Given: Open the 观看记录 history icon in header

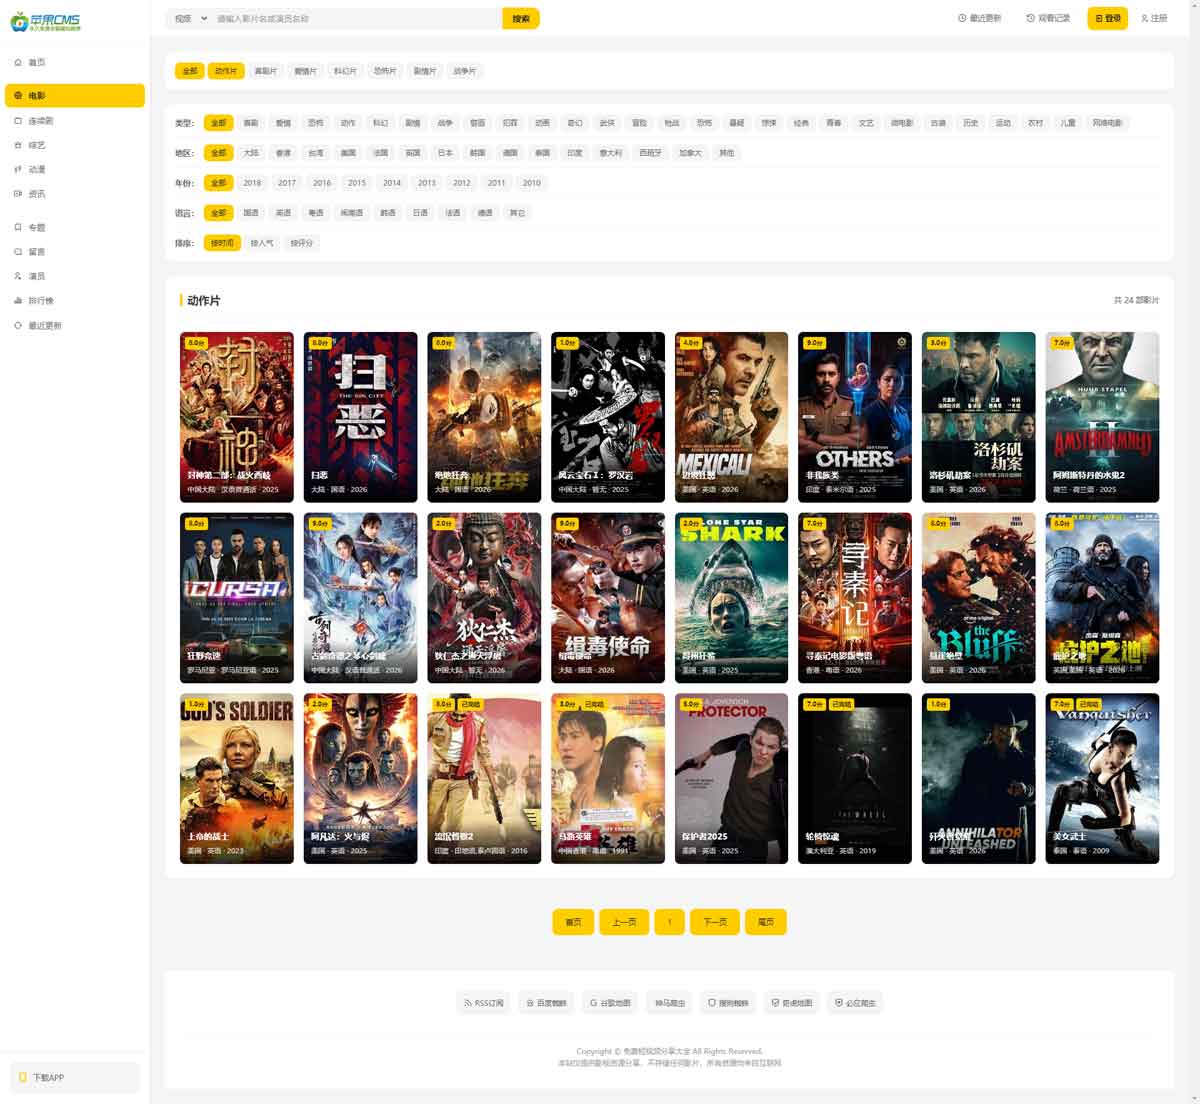Looking at the screenshot, I should (1030, 18).
